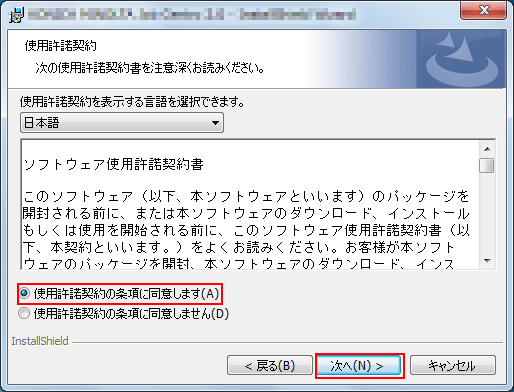This screenshot has height=392, width=514.
Task: Click the license text scroll up arrow
Action: tap(487, 149)
